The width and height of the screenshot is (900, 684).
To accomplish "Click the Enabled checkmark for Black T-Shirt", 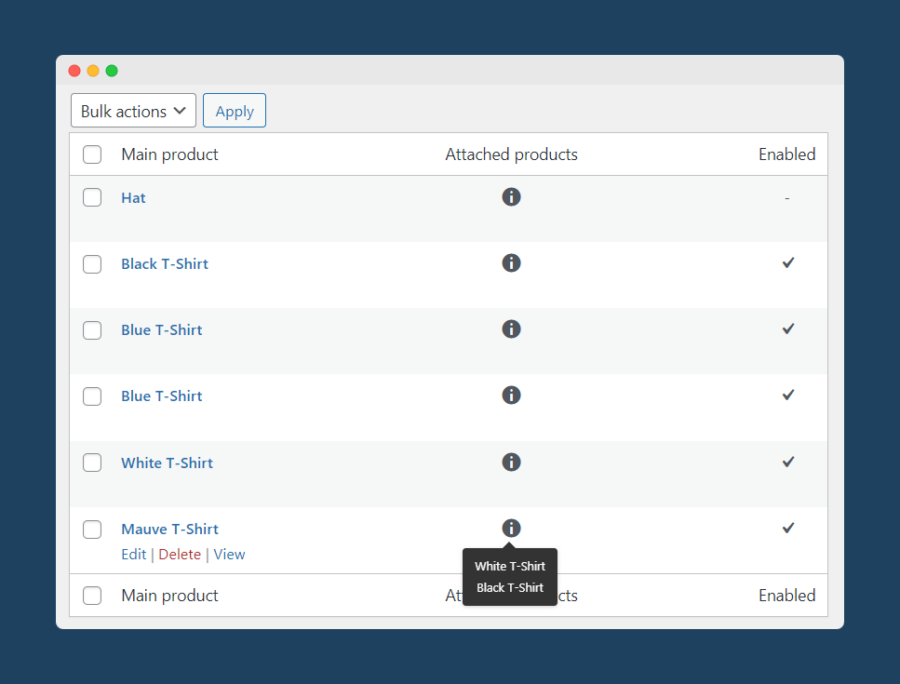I will [788, 263].
